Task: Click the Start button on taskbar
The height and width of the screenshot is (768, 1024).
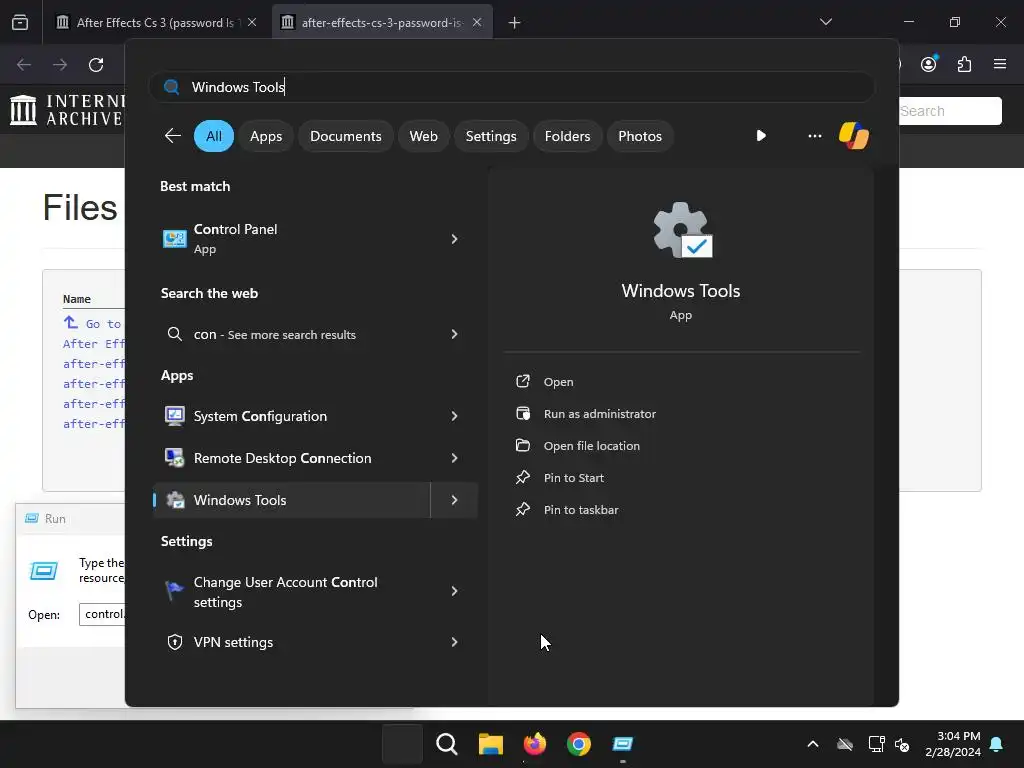Action: 402,744
